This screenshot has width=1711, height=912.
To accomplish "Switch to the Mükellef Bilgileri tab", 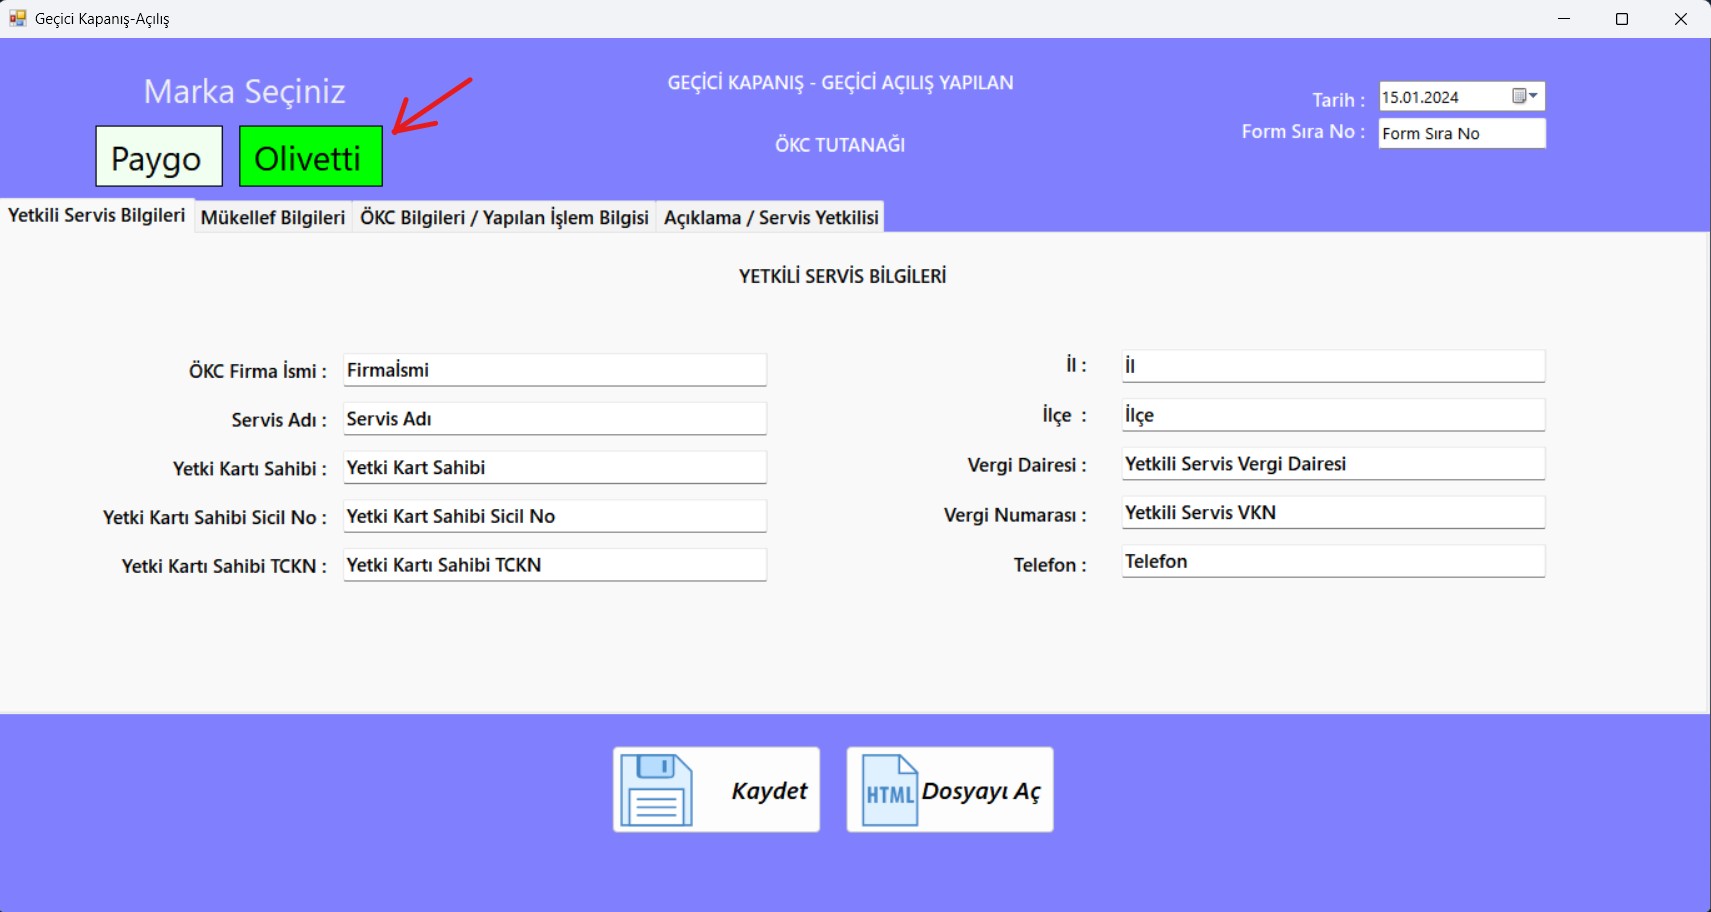I will [x=272, y=218].
